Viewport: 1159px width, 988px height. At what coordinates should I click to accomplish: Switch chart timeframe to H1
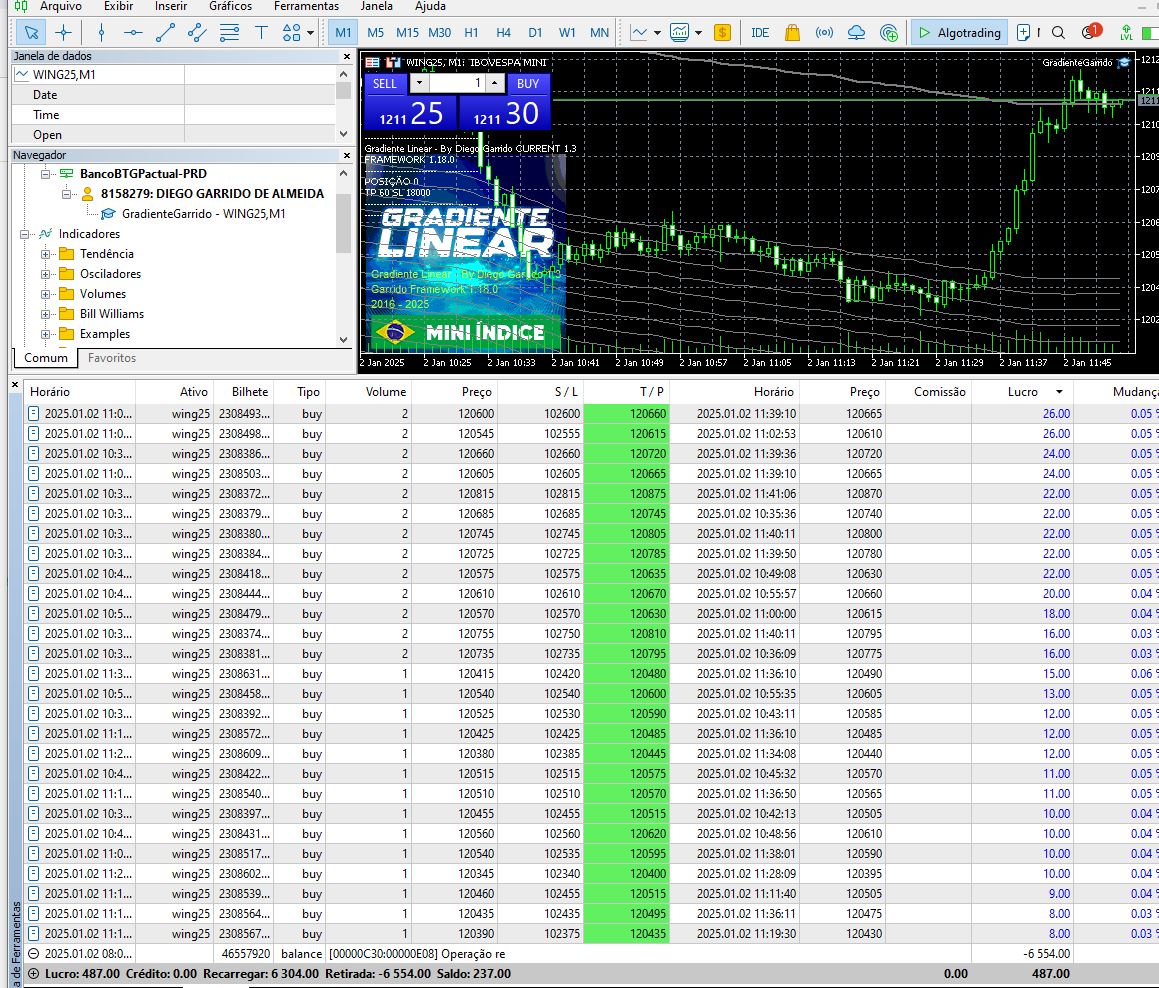tap(471, 32)
